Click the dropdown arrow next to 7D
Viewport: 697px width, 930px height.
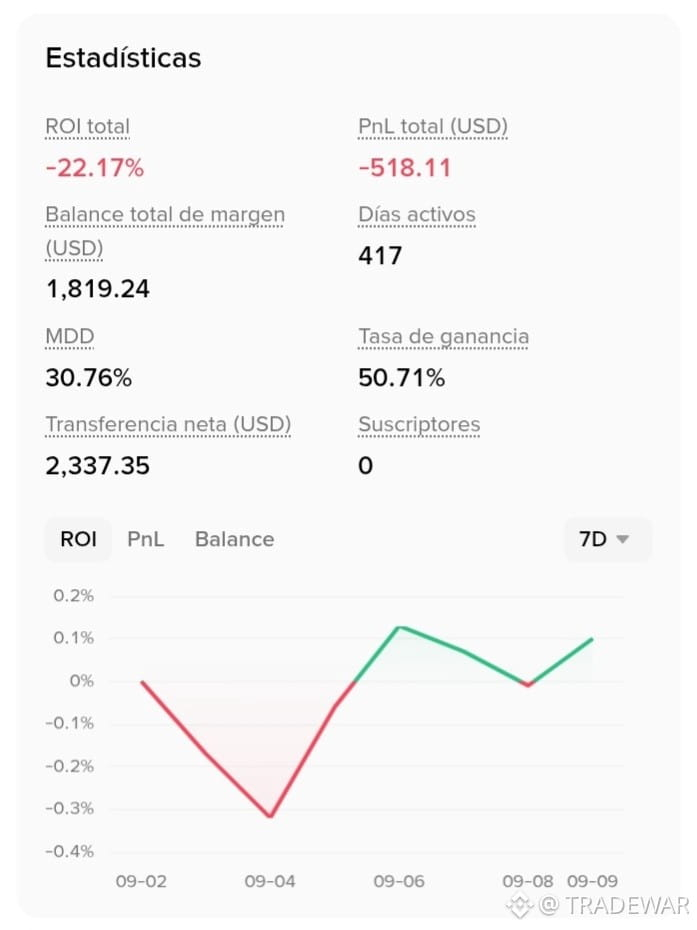tap(622, 539)
